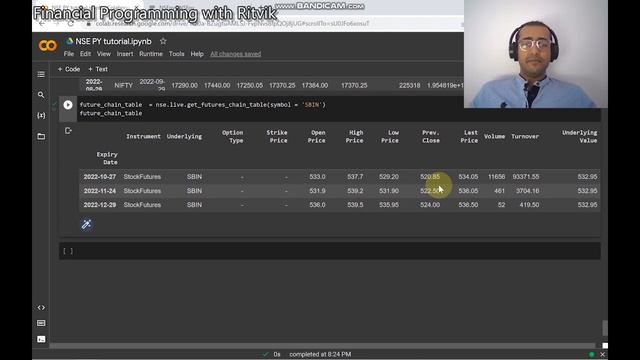Open the terminal icon
640x360 pixels.
click(41, 339)
